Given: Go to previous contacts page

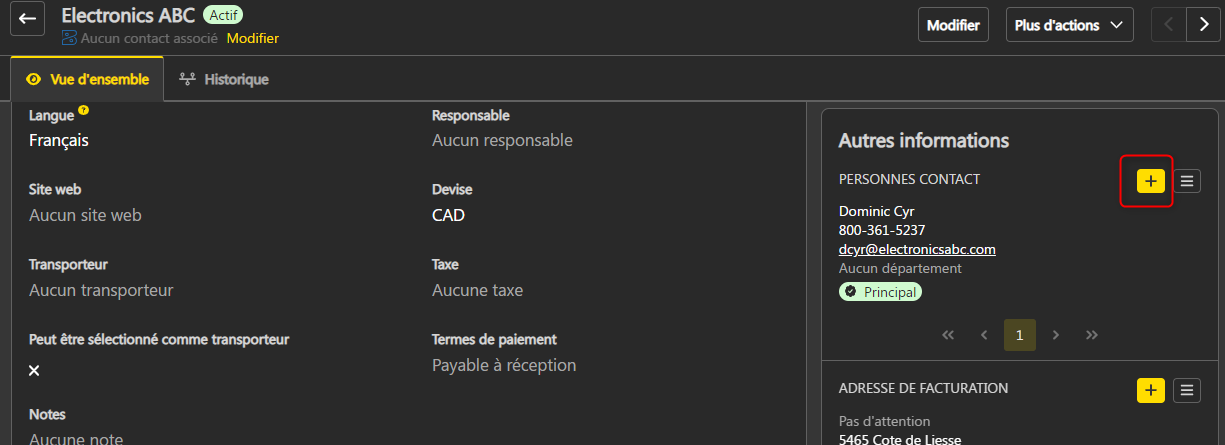Looking at the screenshot, I should (x=984, y=335).
